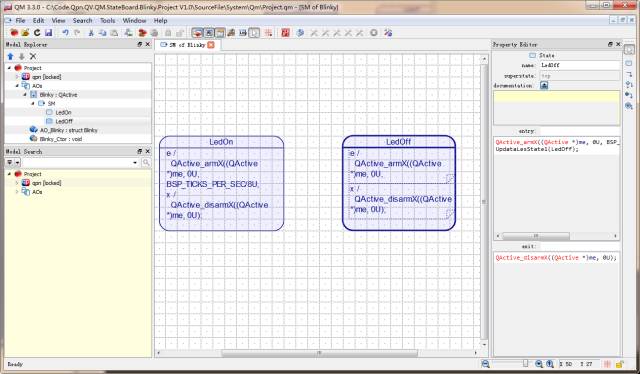Expand qpn [locked] in Model Search results

(x=17, y=183)
